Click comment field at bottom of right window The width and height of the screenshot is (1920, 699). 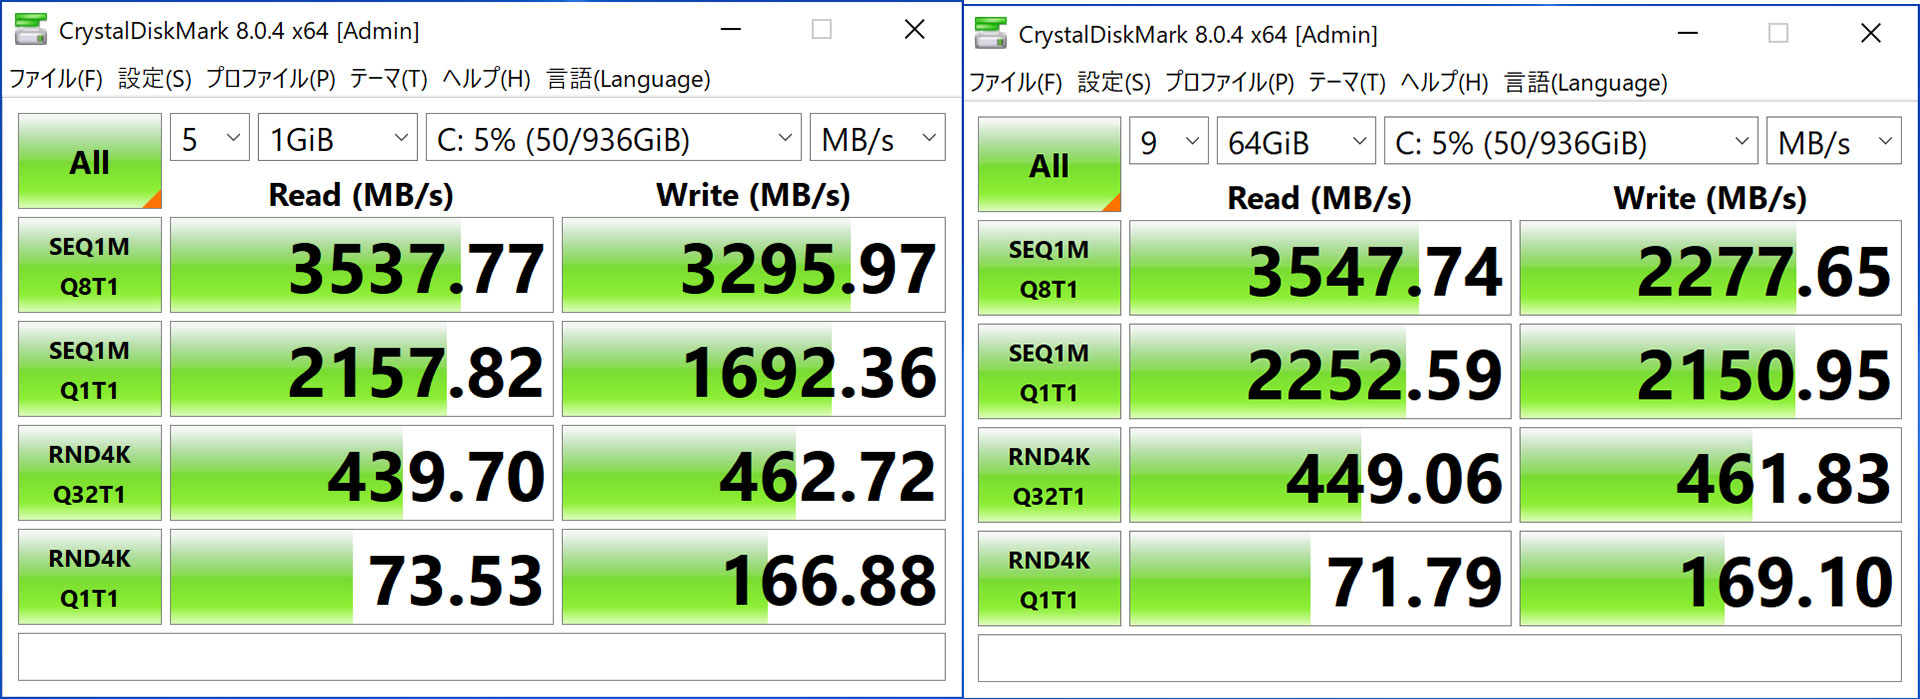pos(1440,659)
